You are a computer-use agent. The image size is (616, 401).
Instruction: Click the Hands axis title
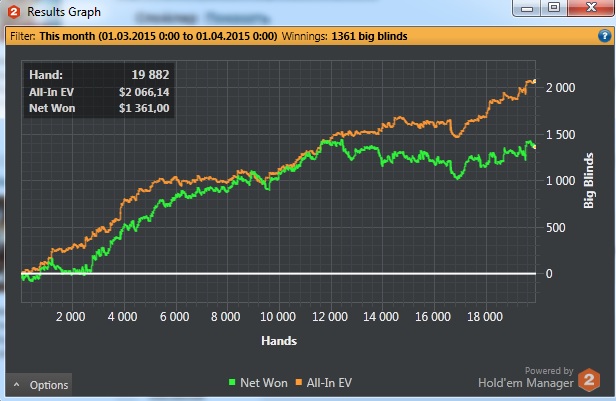tap(279, 341)
